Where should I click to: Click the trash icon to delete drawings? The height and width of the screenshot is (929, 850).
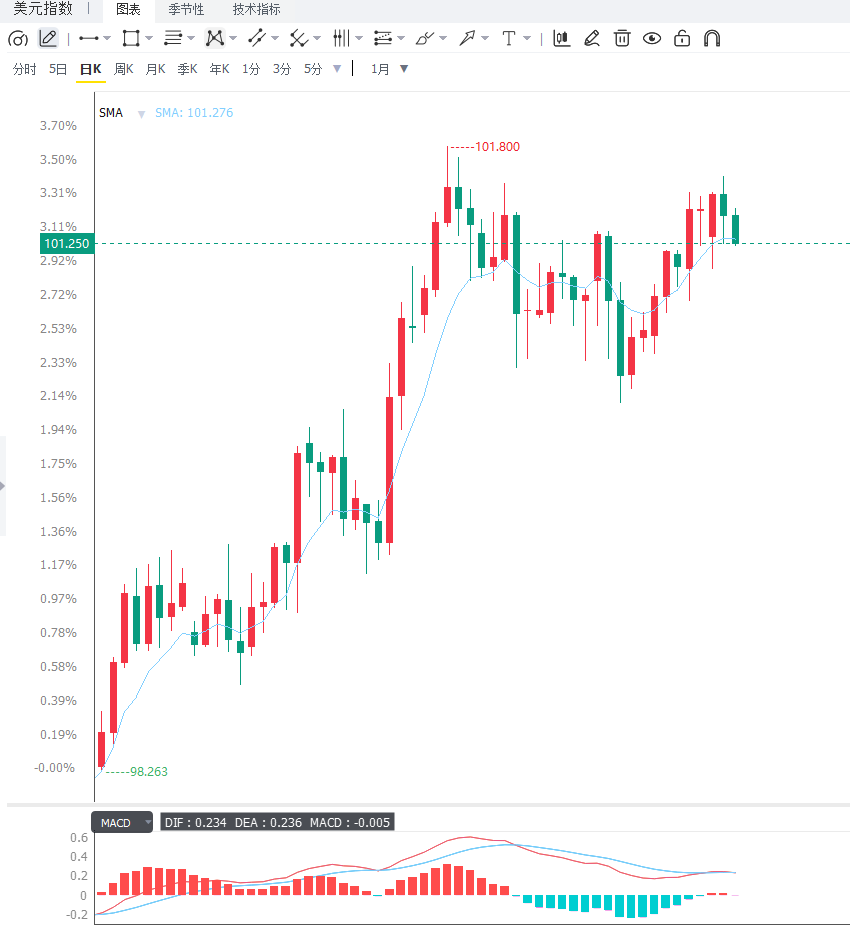point(622,39)
